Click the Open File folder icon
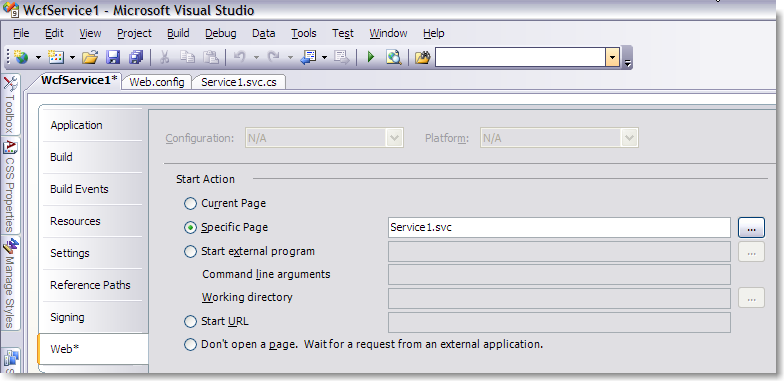 pyautogui.click(x=90, y=58)
